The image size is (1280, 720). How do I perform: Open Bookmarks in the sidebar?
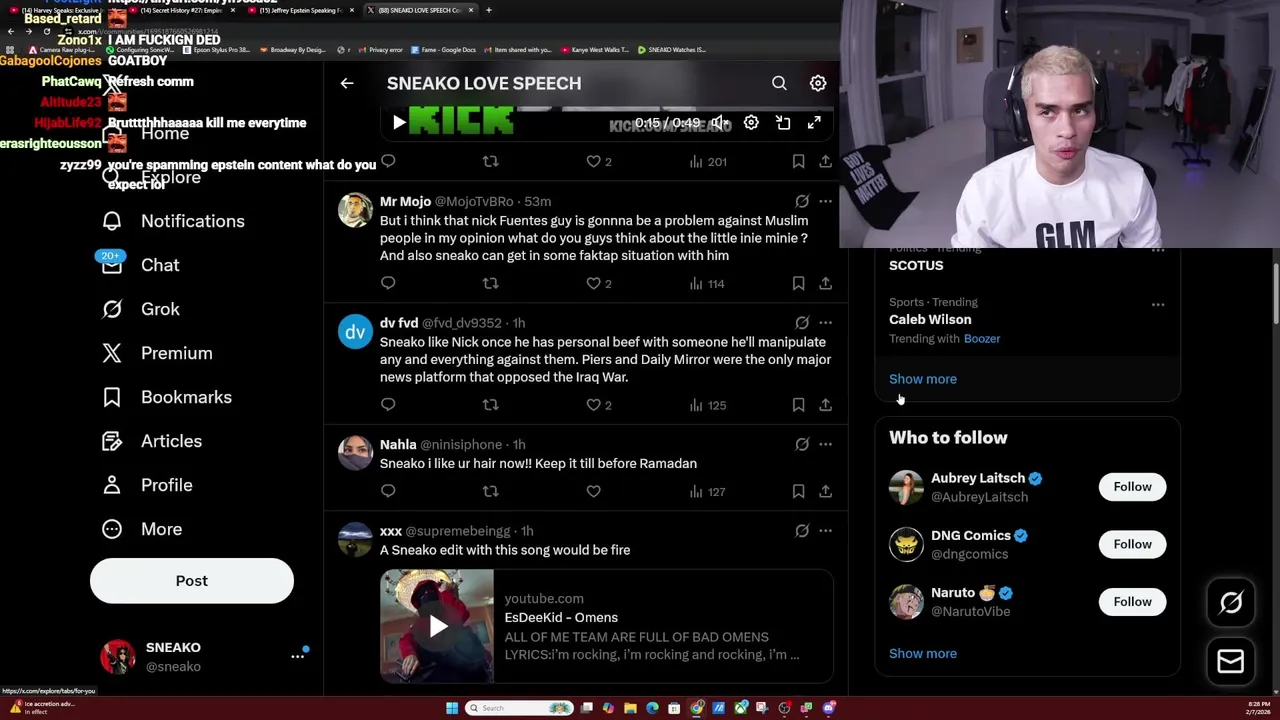coord(167,397)
